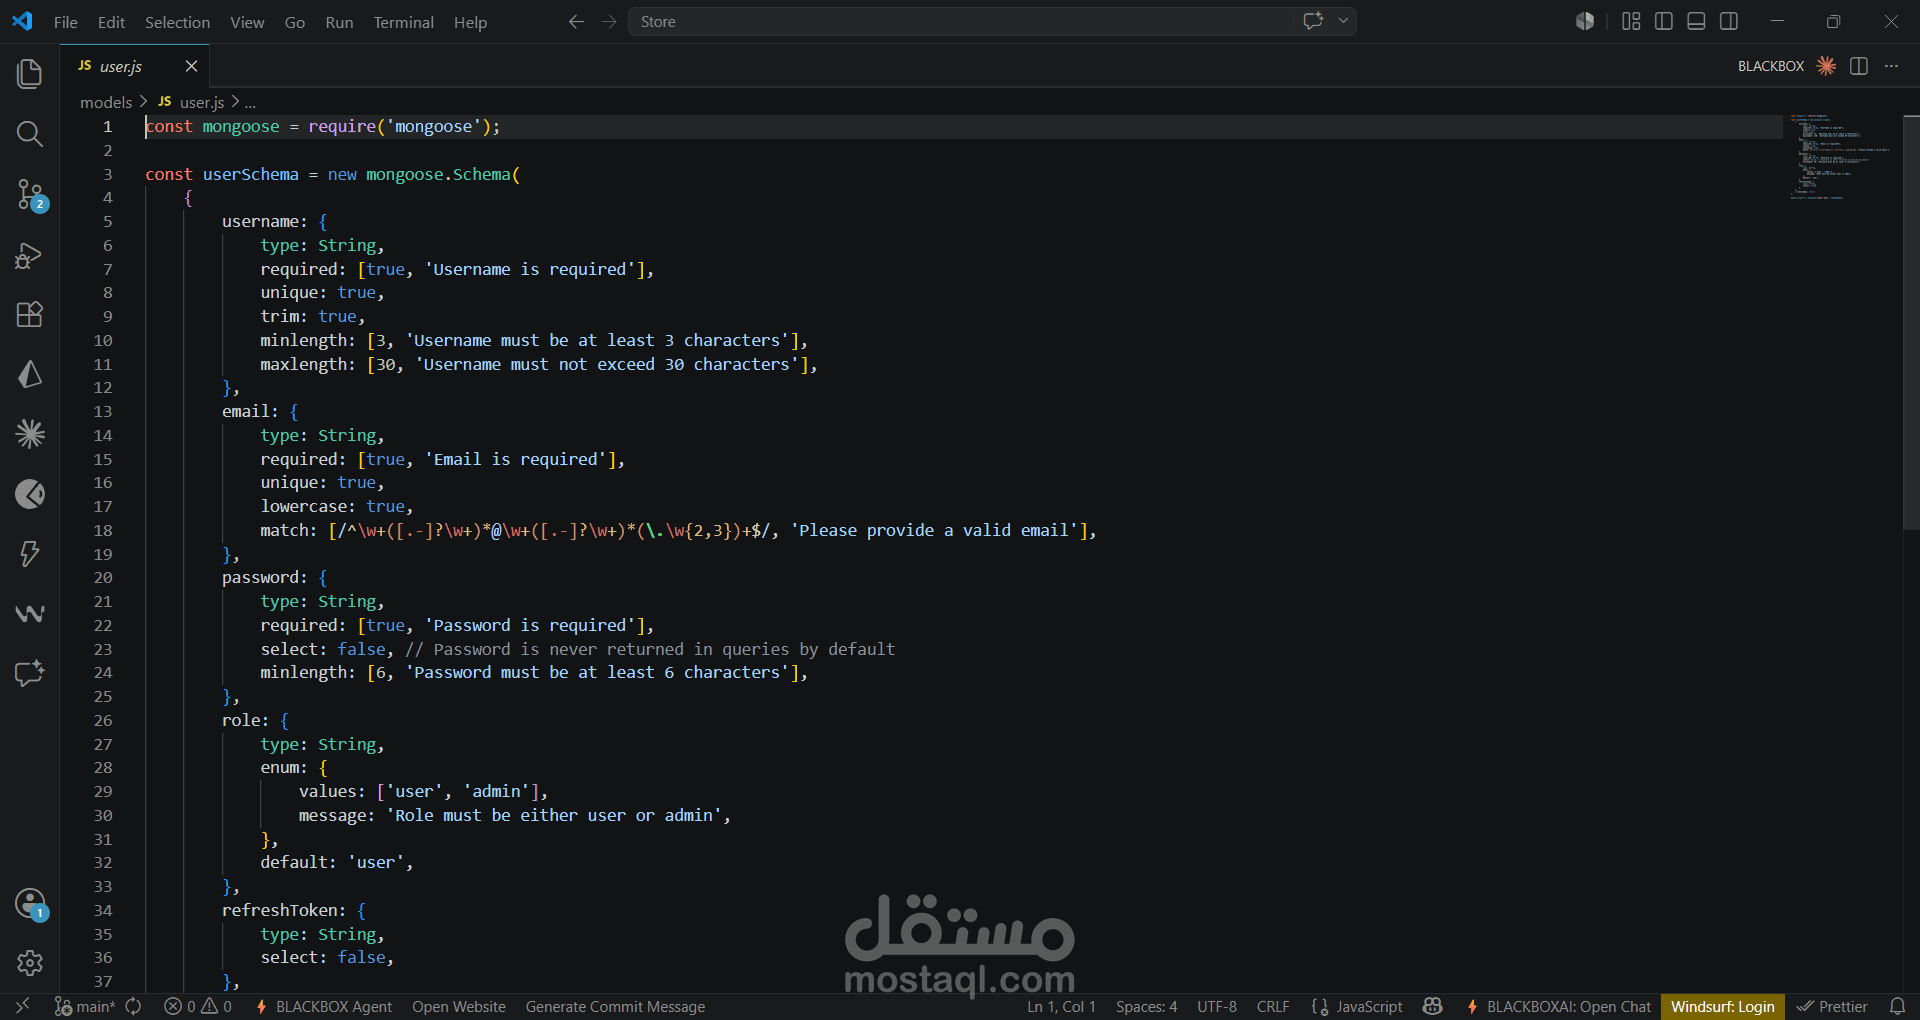
Task: Customize layout icon in title bar
Action: 1631,21
